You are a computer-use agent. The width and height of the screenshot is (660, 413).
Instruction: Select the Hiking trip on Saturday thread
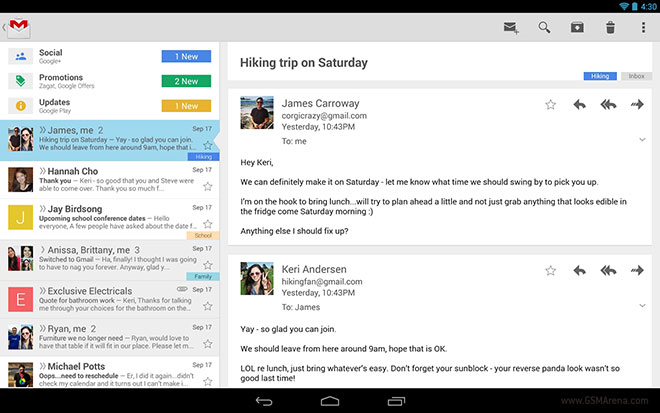109,140
